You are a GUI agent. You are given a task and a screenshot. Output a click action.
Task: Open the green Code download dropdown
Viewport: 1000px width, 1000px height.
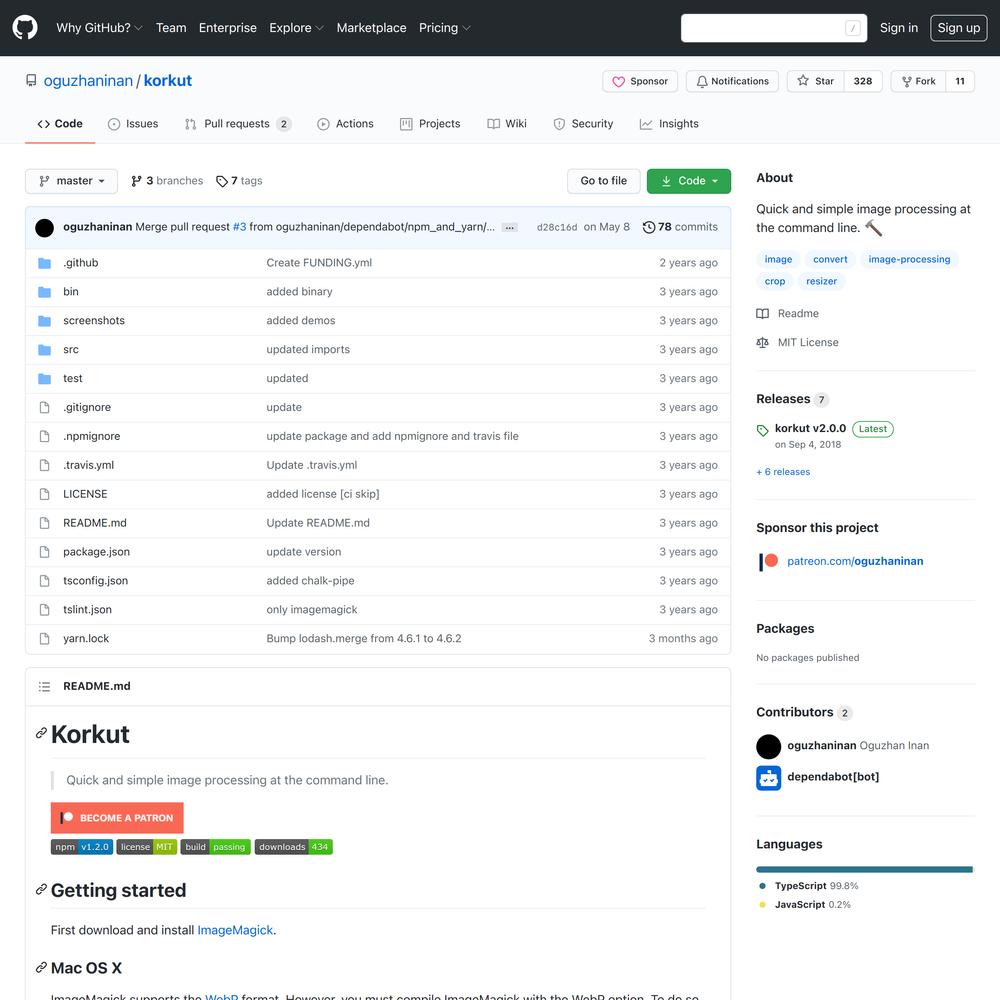click(689, 181)
